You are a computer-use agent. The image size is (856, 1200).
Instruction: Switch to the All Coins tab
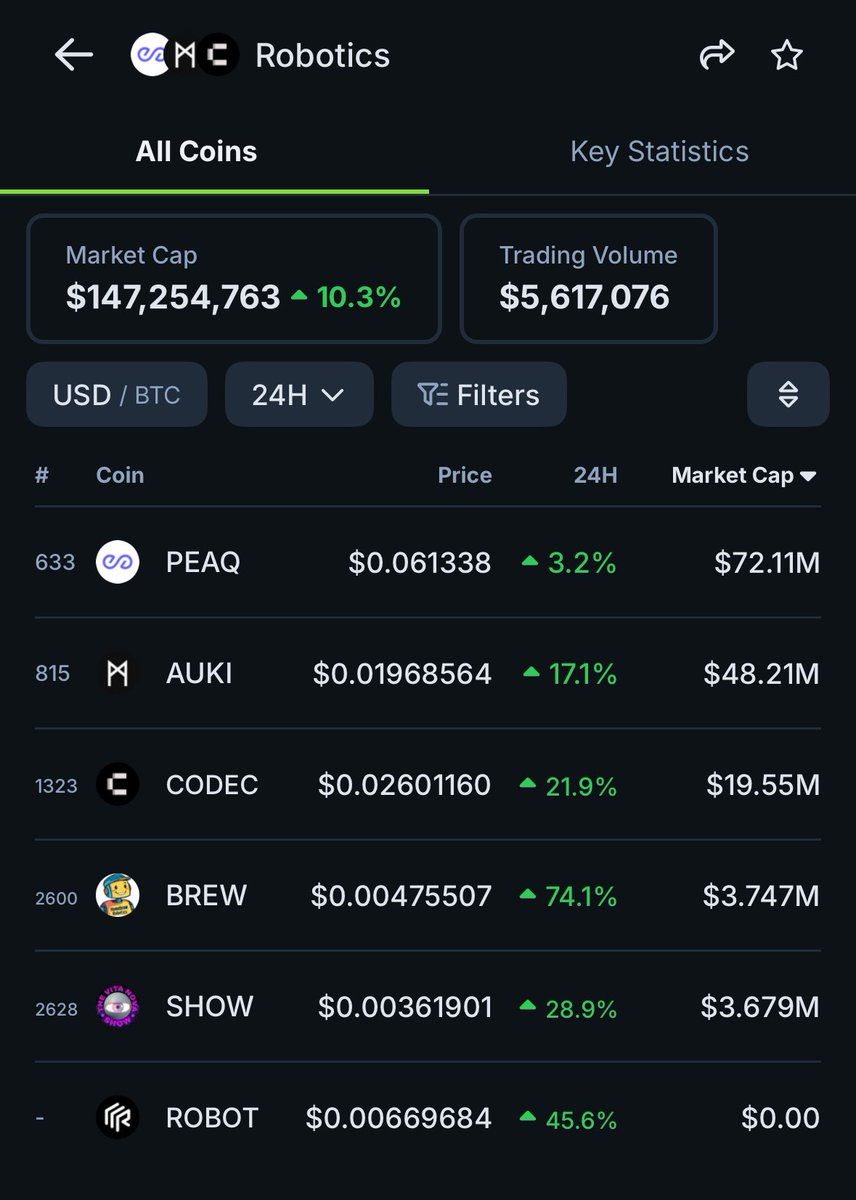point(197,152)
